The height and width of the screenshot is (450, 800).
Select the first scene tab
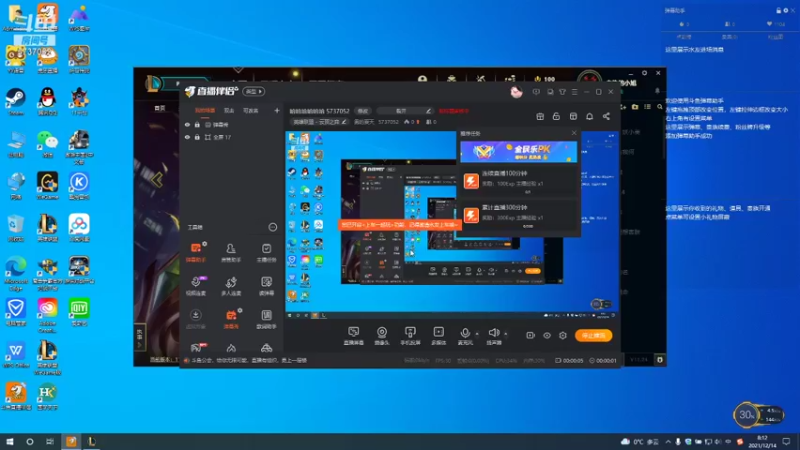pyautogui.click(x=205, y=110)
